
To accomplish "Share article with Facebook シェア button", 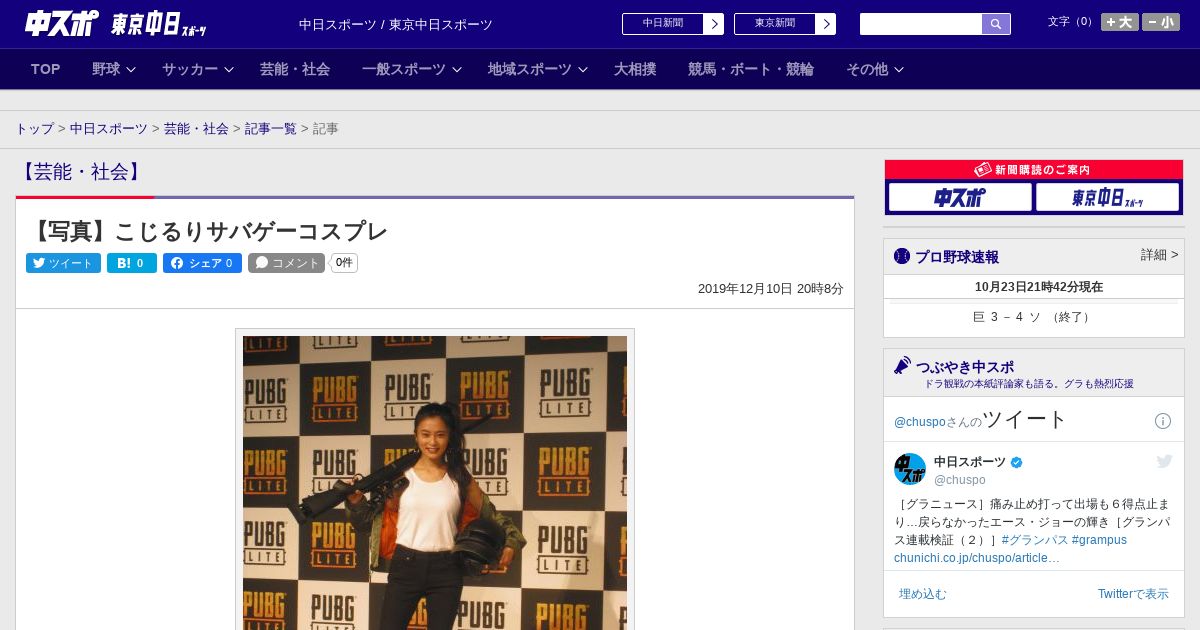I will point(202,263).
